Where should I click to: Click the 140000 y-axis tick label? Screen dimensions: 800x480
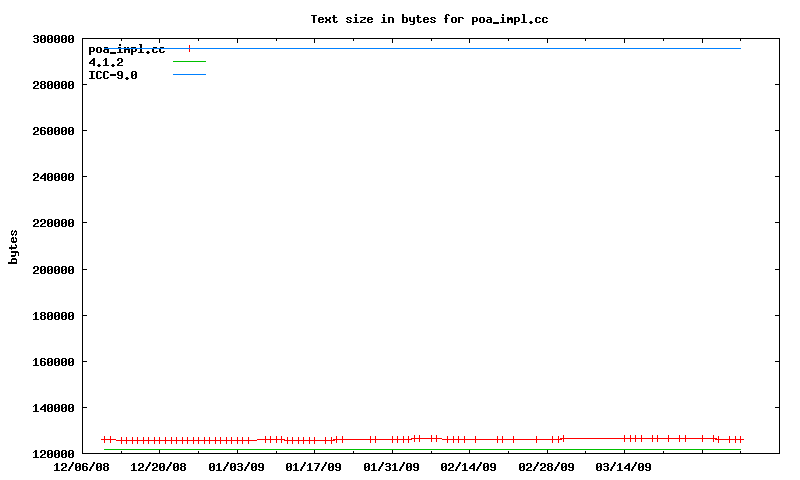[x=52, y=408]
